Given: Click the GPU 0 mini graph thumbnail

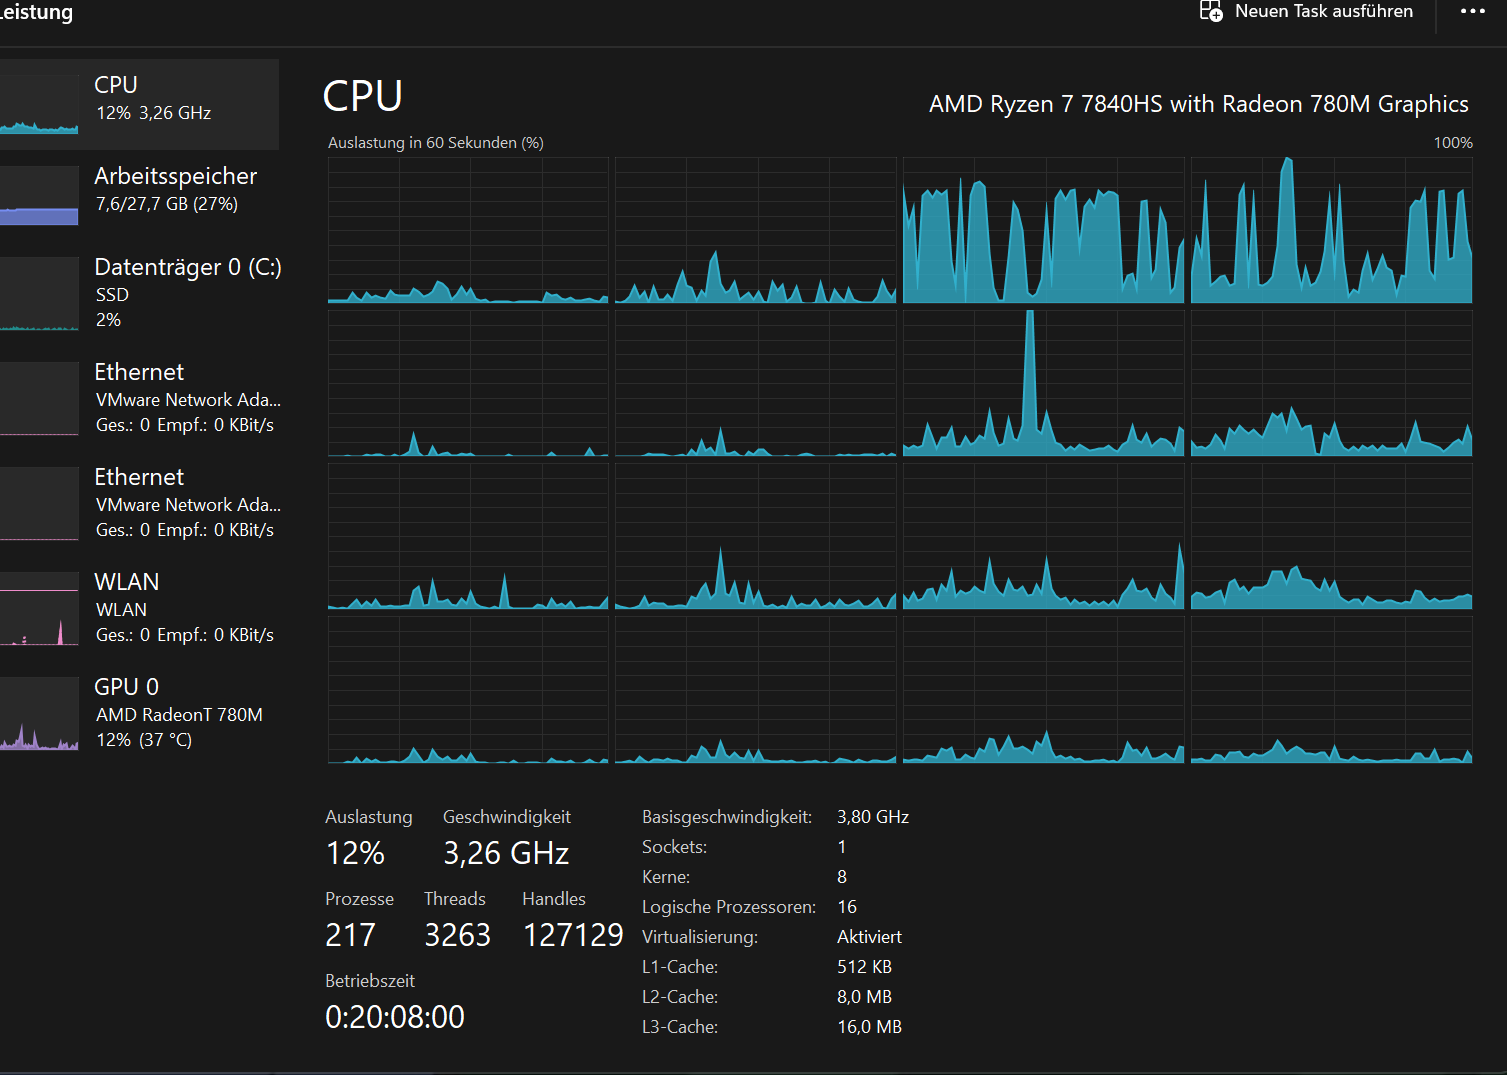Looking at the screenshot, I should [x=39, y=713].
